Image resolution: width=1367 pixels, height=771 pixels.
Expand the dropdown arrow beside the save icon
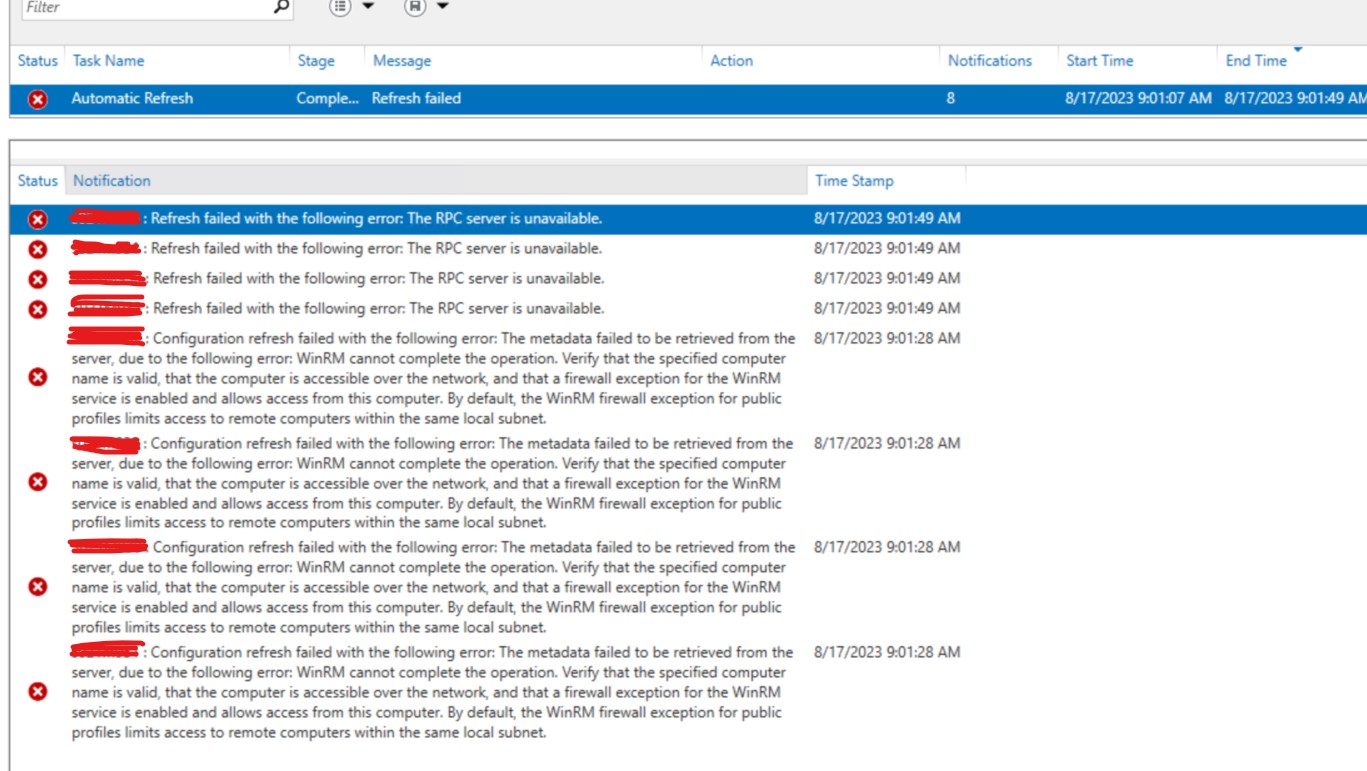(442, 7)
